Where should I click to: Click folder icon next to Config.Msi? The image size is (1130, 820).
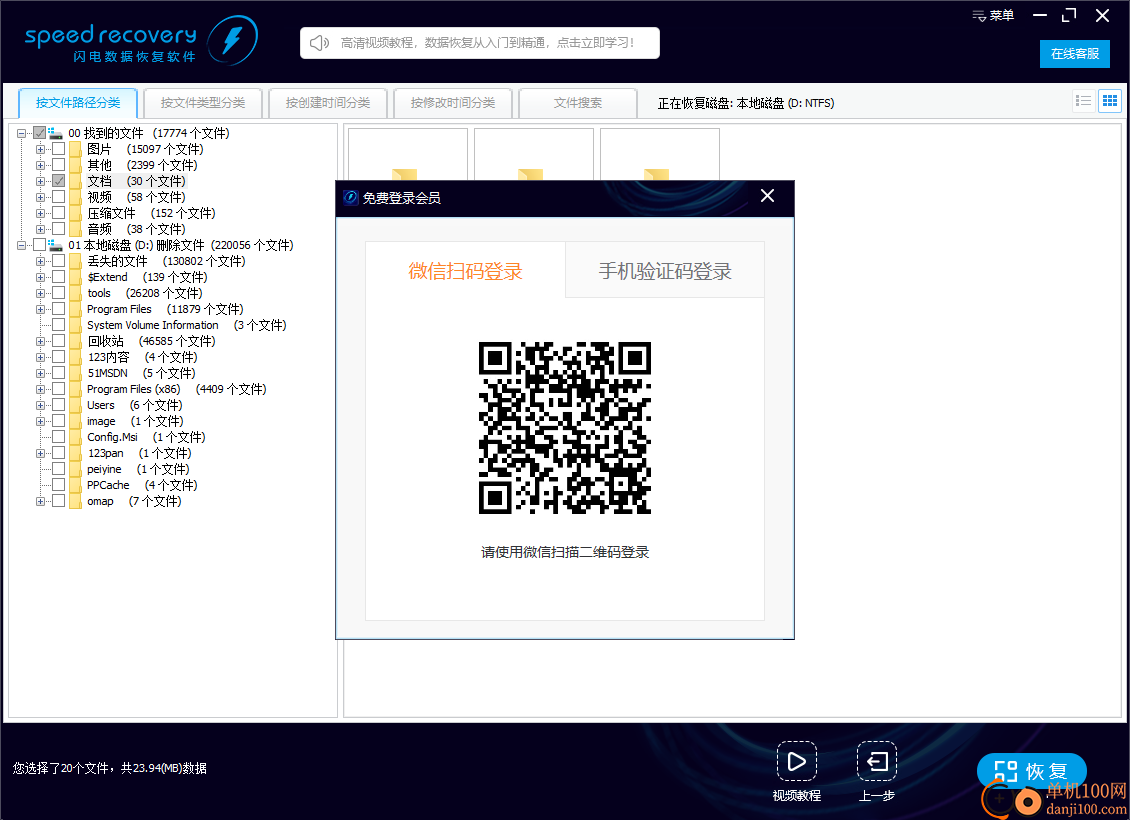[x=76, y=437]
